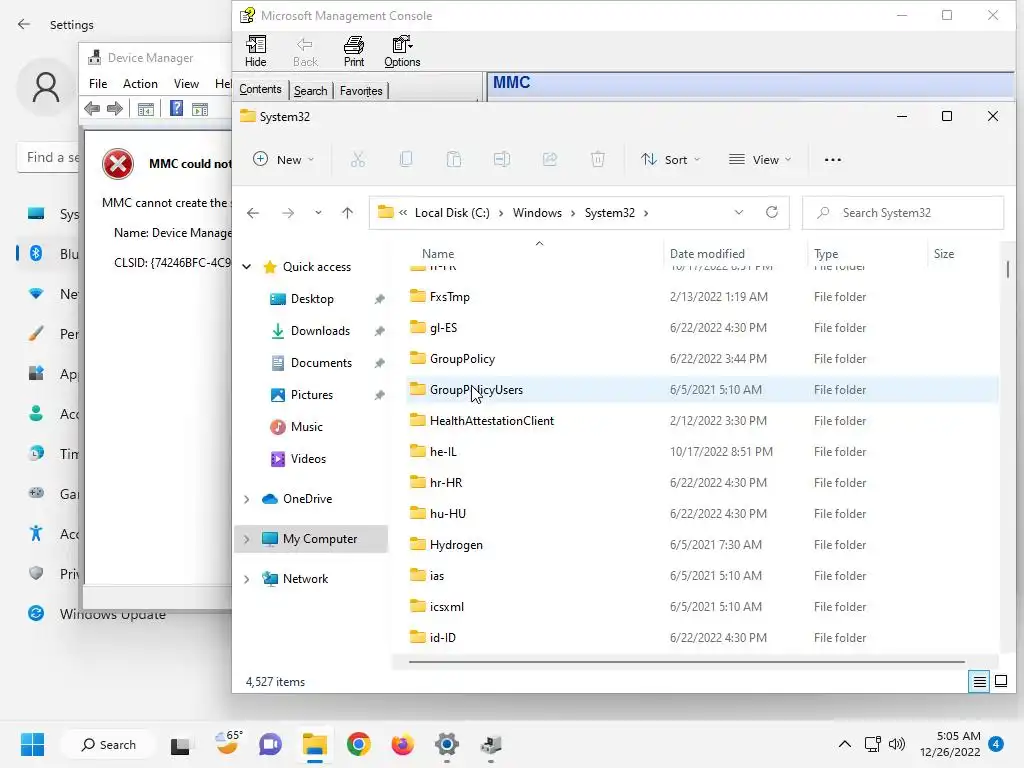The width and height of the screenshot is (1024, 768).
Task: Open Firefox from the taskbar
Action: click(402, 744)
